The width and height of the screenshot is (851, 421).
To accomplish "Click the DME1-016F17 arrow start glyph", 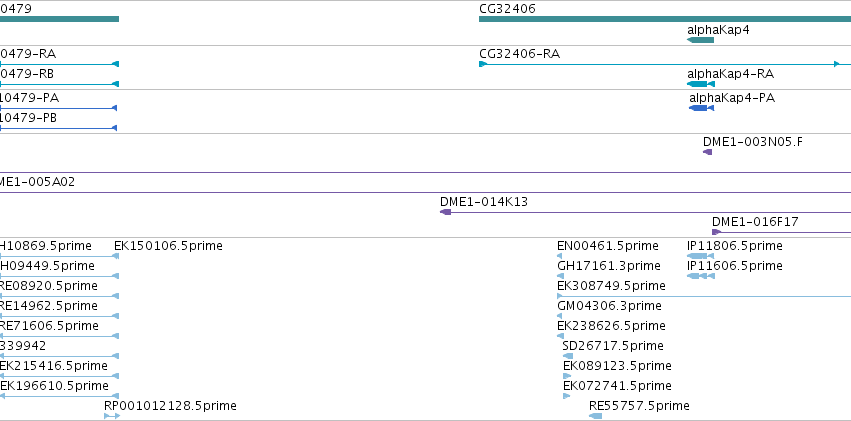I will [x=716, y=232].
